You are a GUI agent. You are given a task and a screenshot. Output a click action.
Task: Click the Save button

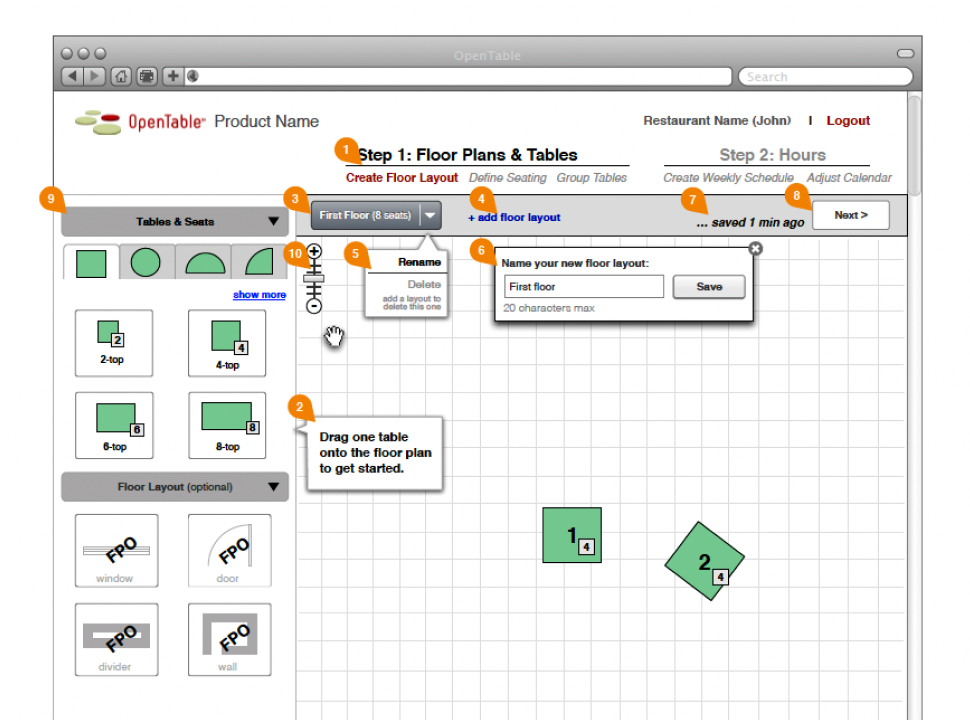click(708, 287)
